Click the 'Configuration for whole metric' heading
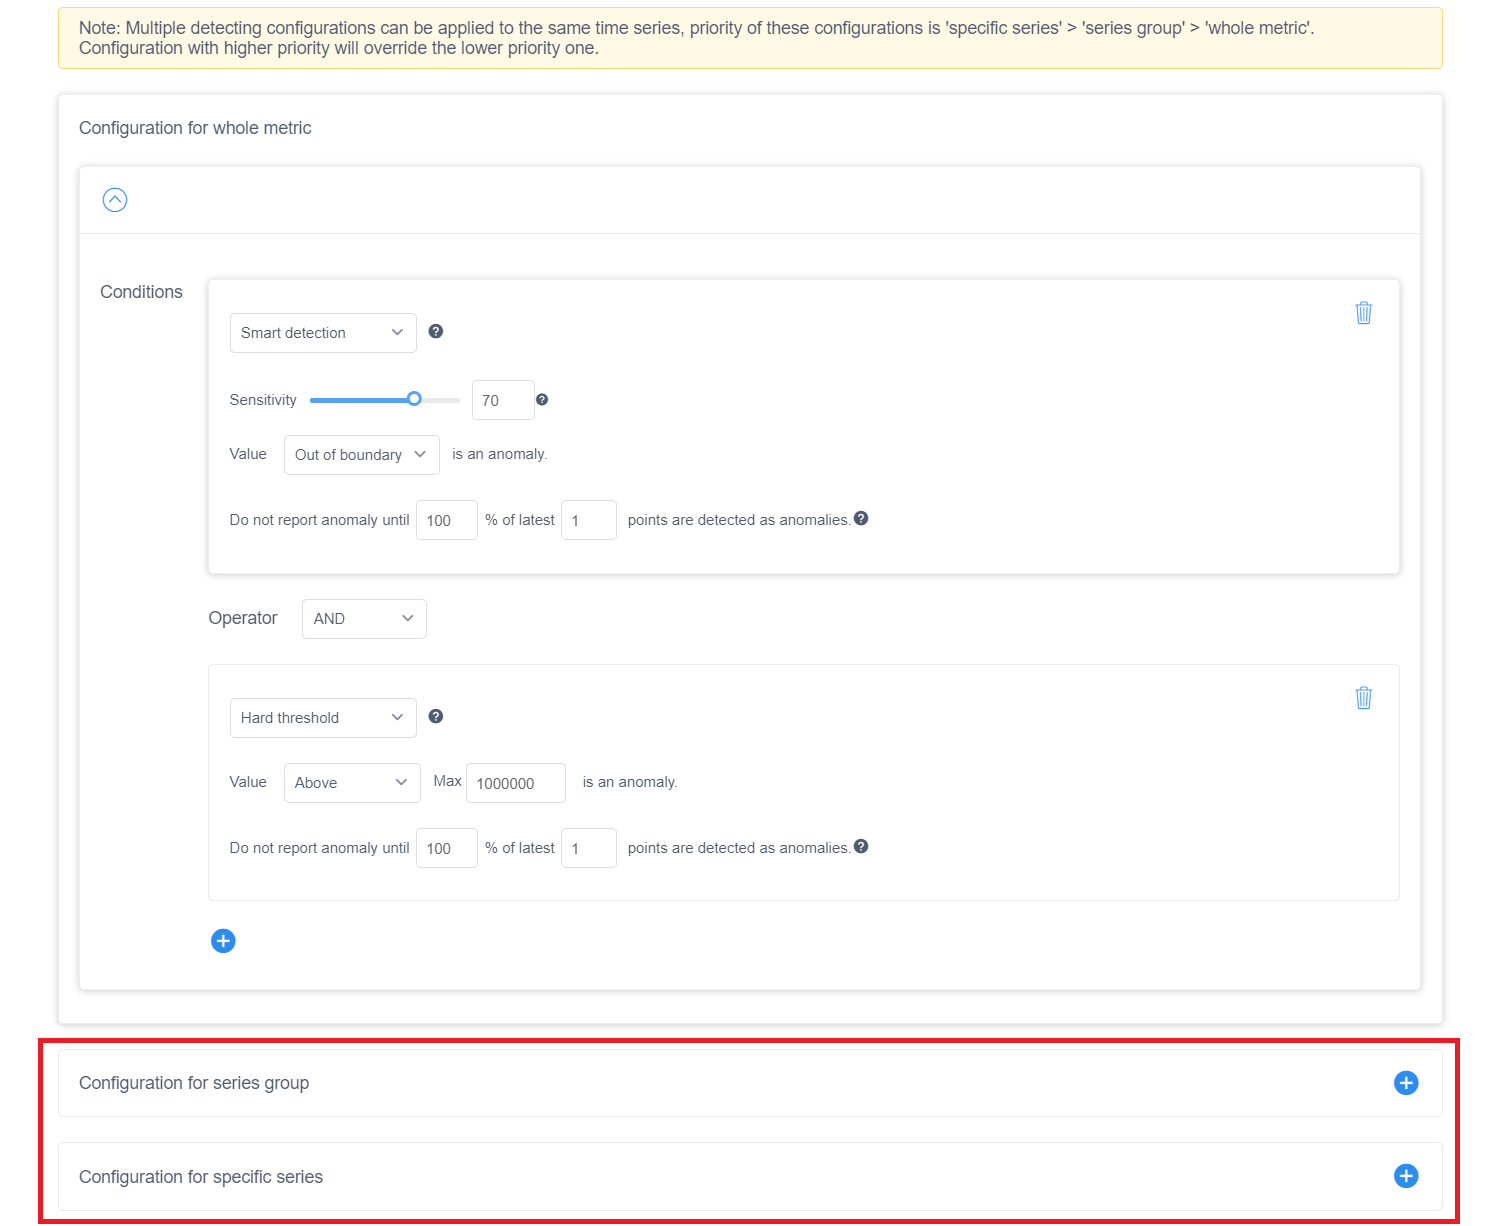1500x1226 pixels. click(195, 128)
